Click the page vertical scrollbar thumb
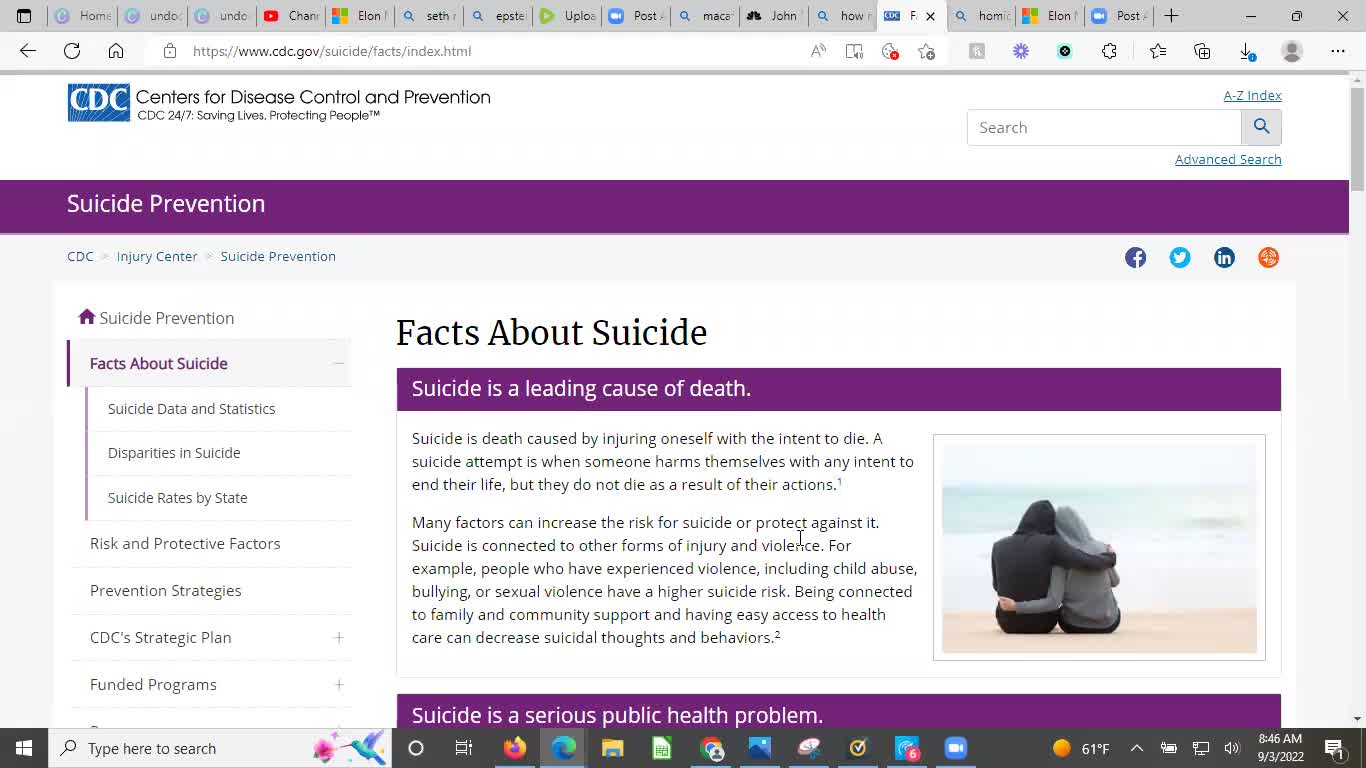The image size is (1366, 768). click(x=1357, y=138)
